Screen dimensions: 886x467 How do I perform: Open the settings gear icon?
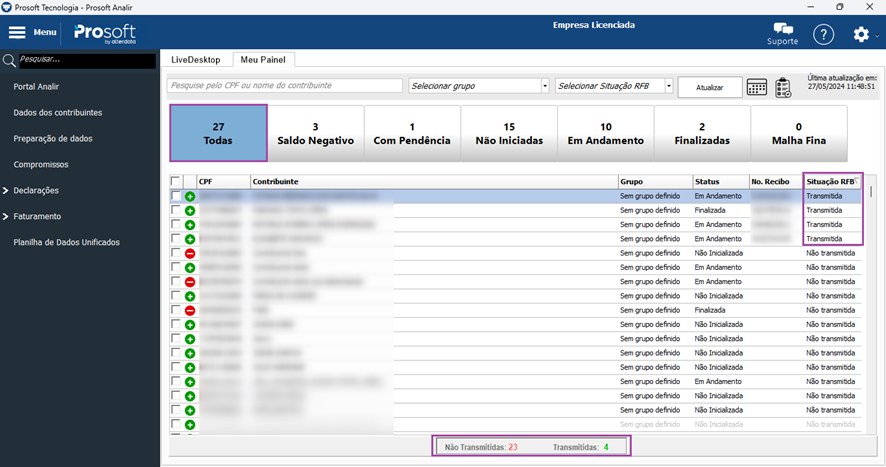861,34
